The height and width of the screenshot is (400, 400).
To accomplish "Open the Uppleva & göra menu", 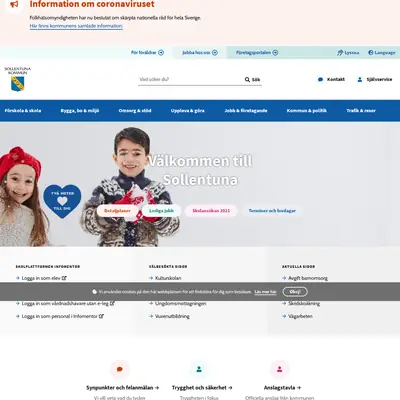I will (188, 111).
